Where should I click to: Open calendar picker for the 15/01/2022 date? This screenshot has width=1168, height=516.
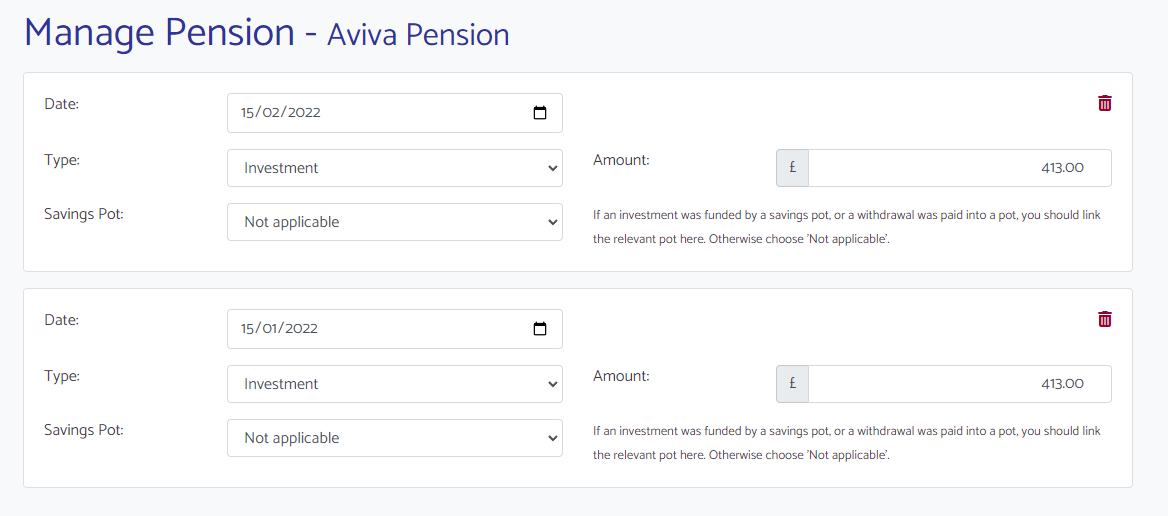tap(540, 329)
